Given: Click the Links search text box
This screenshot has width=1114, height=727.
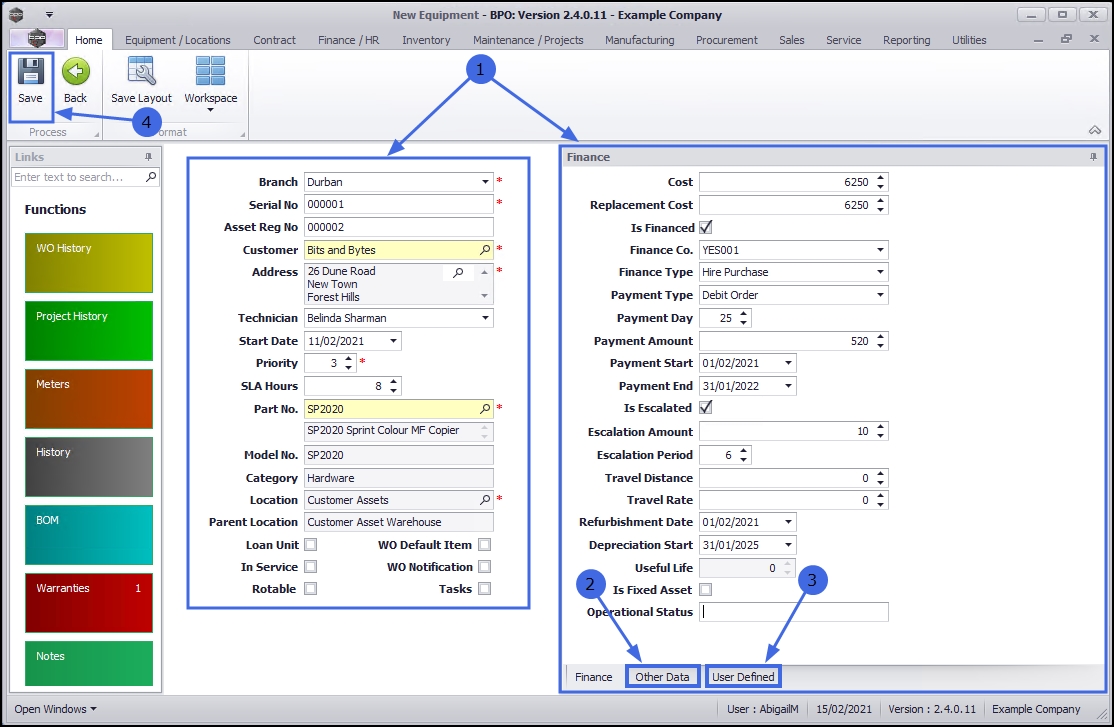Looking at the screenshot, I should pyautogui.click(x=78, y=177).
